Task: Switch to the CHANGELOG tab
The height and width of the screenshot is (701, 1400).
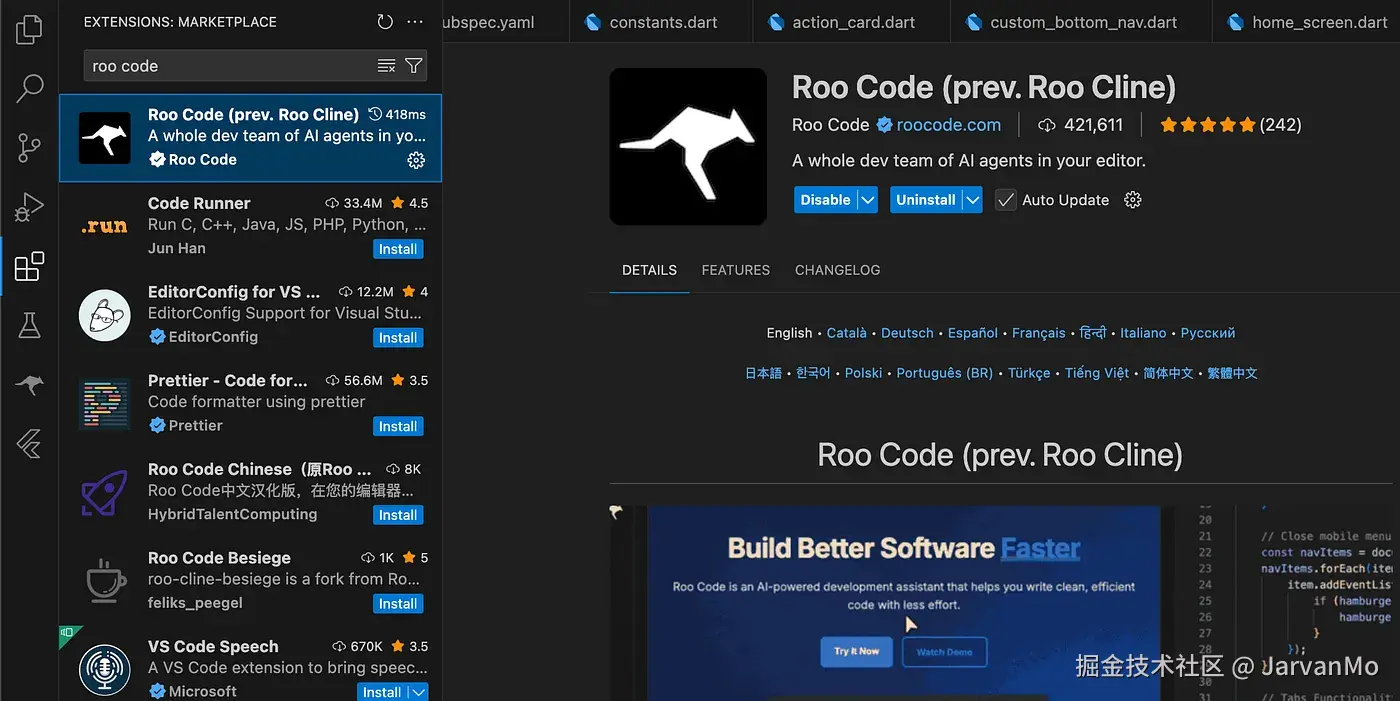Action: pyautogui.click(x=837, y=270)
